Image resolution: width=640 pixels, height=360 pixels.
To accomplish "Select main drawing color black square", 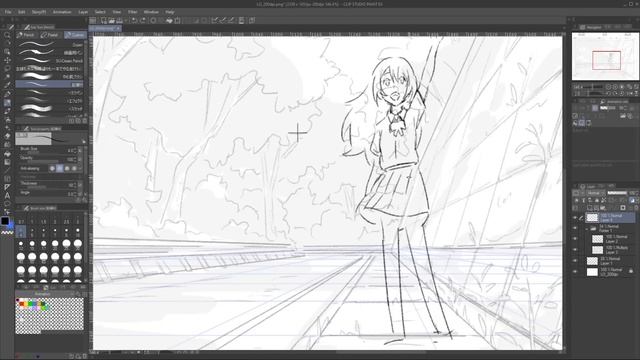I will point(4,221).
